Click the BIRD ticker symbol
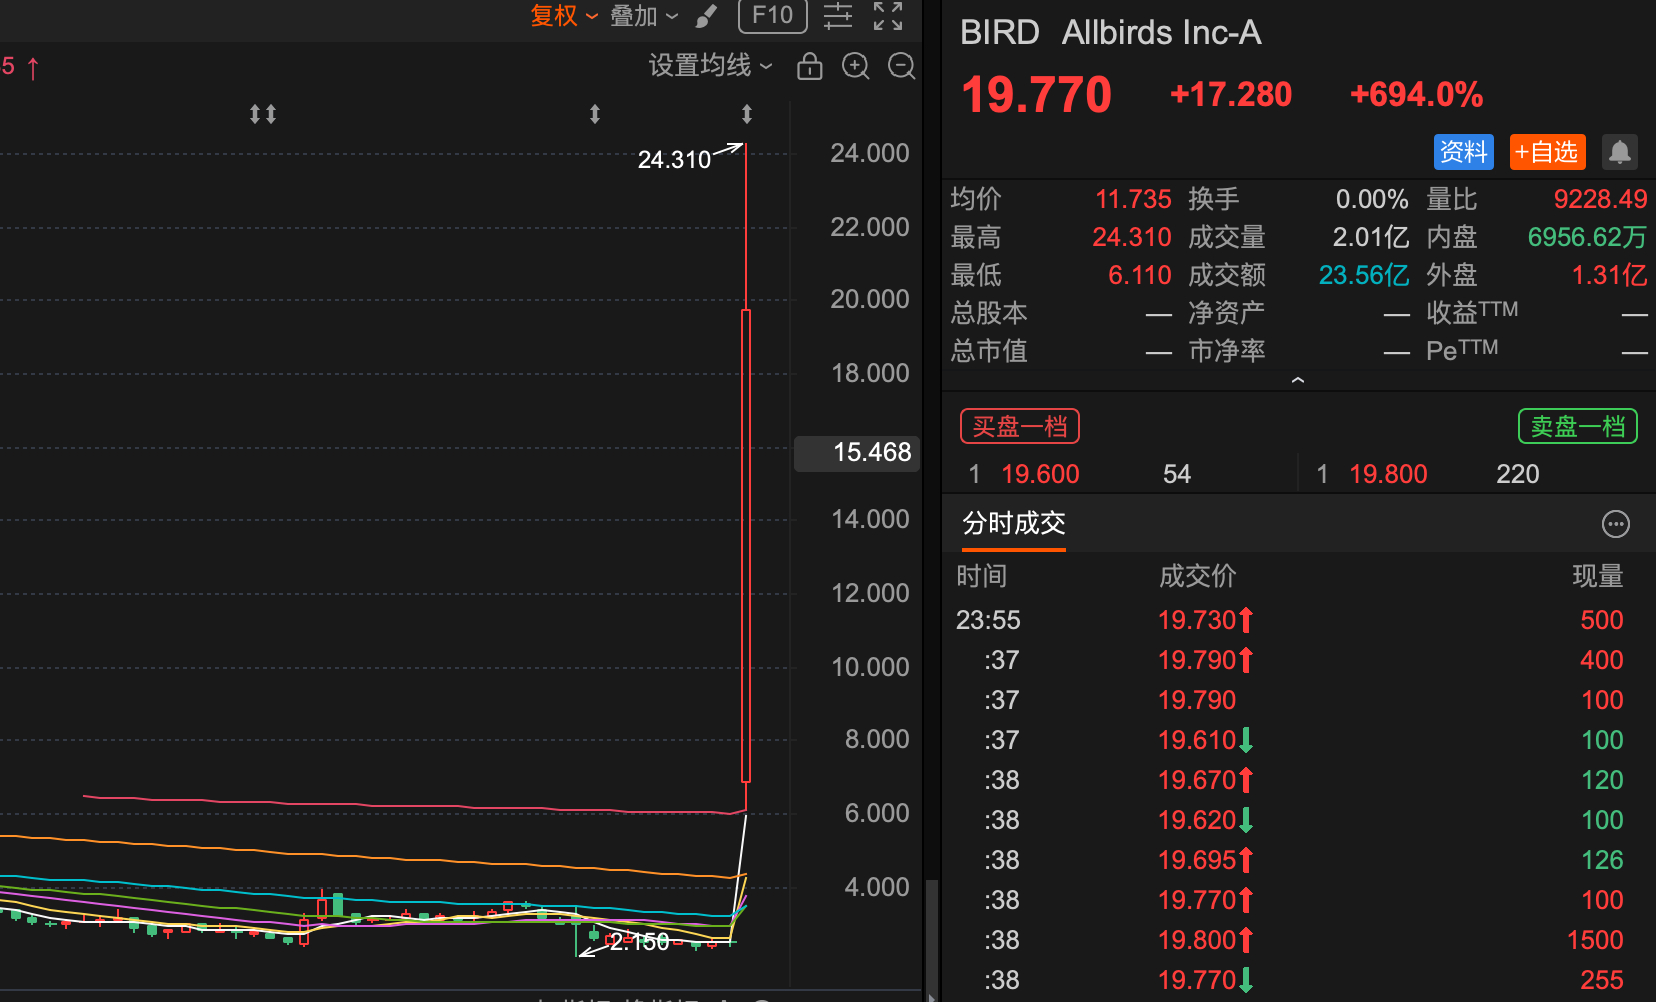 point(1000,33)
